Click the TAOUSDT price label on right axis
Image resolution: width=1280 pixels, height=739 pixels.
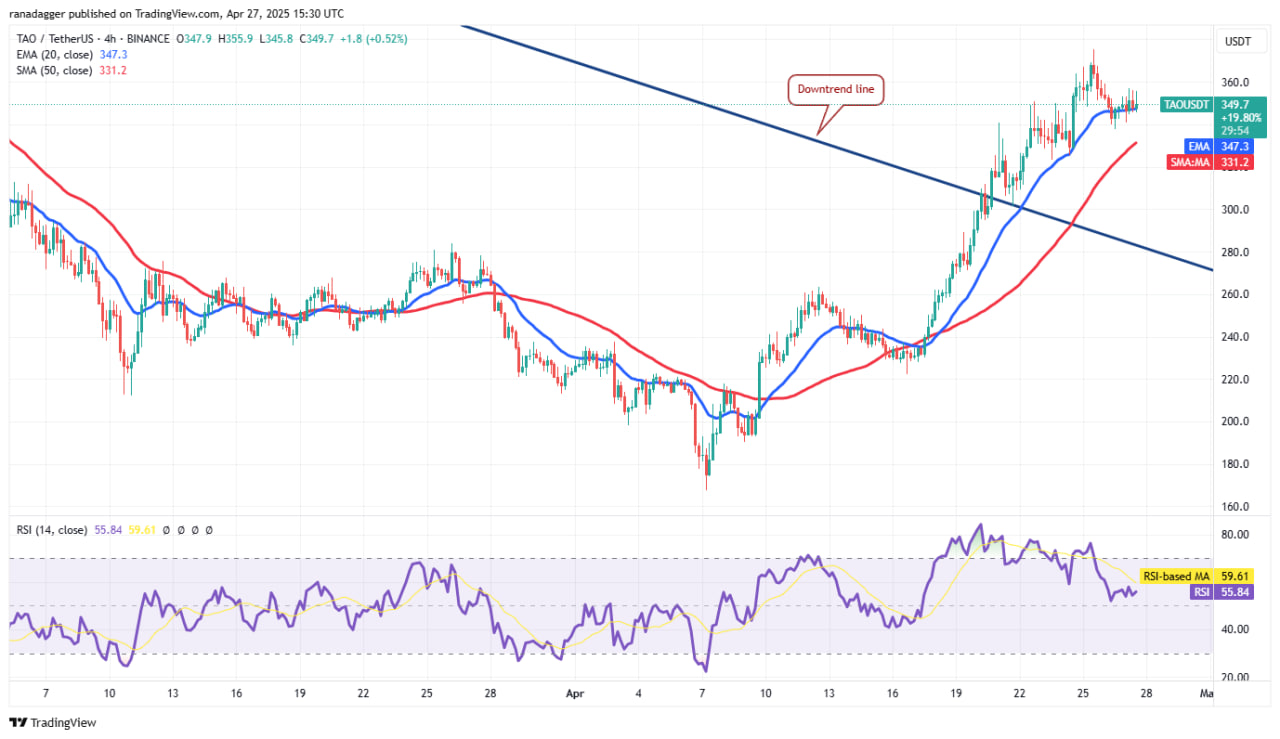coord(1185,104)
